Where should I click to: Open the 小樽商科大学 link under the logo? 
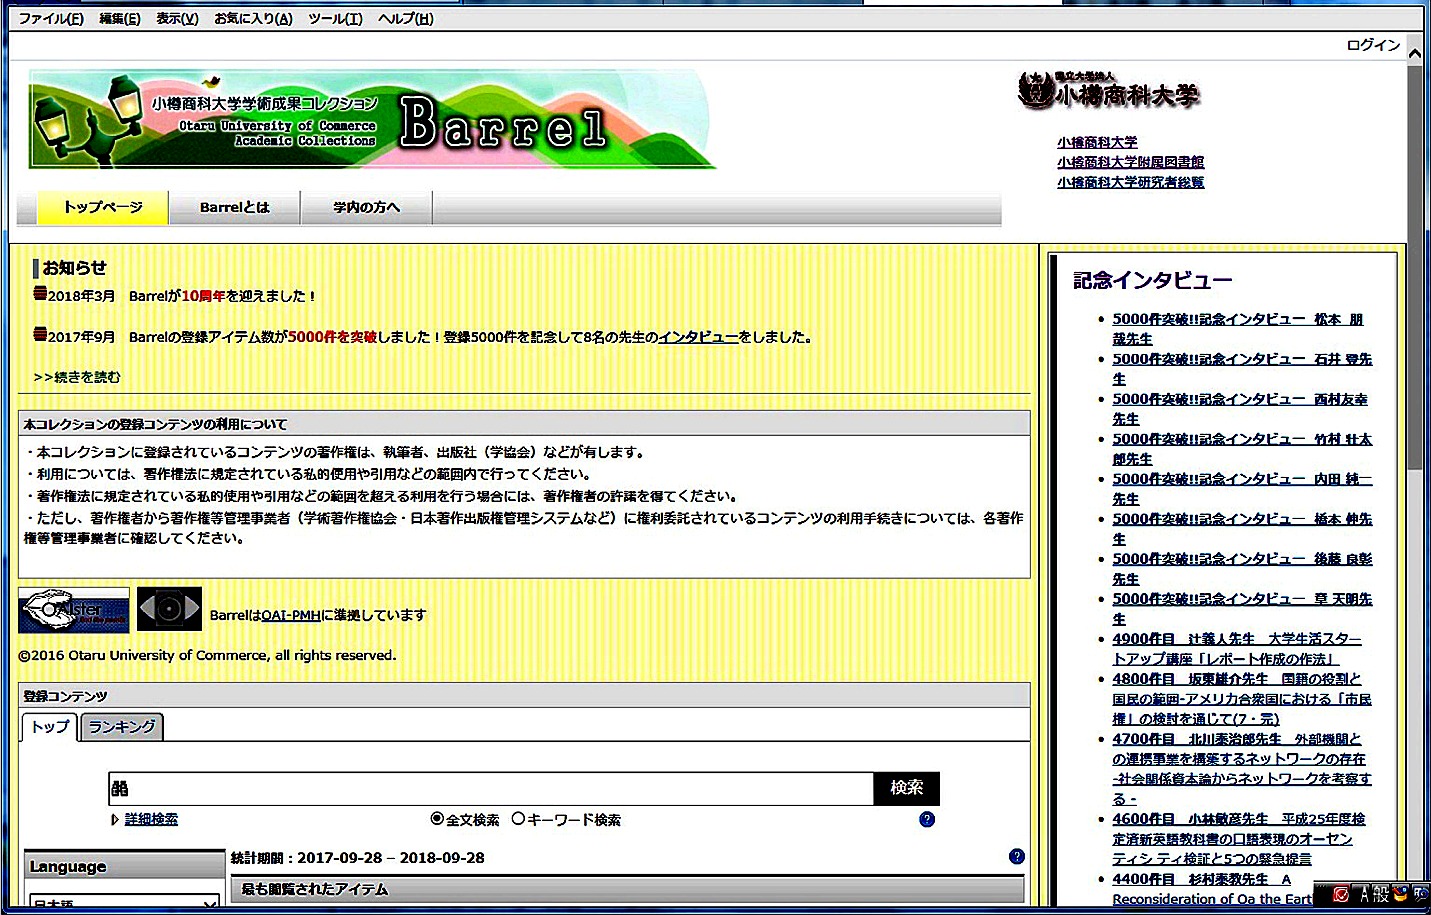(1097, 142)
